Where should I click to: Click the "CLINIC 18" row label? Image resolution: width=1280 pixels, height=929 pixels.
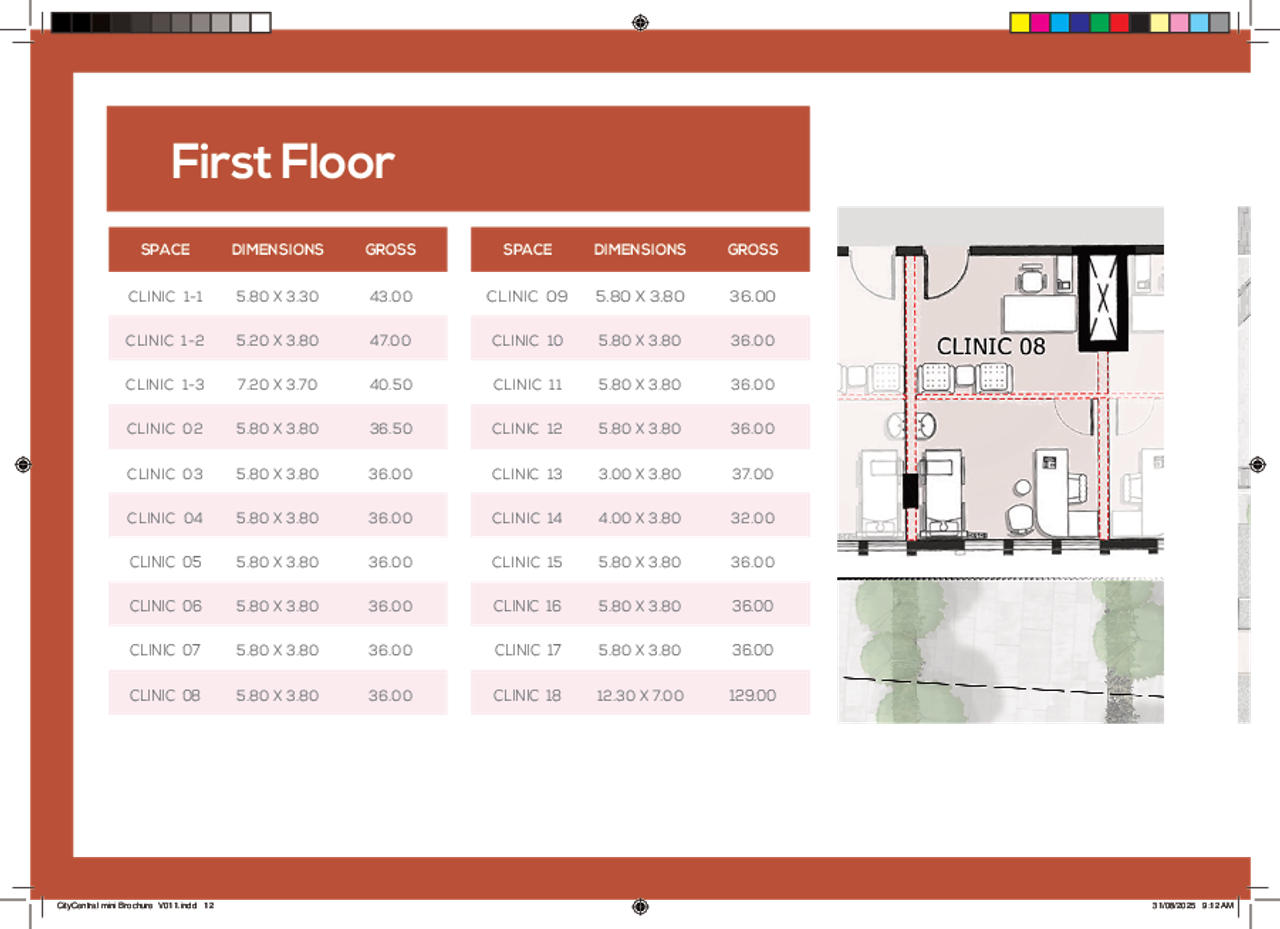point(527,695)
